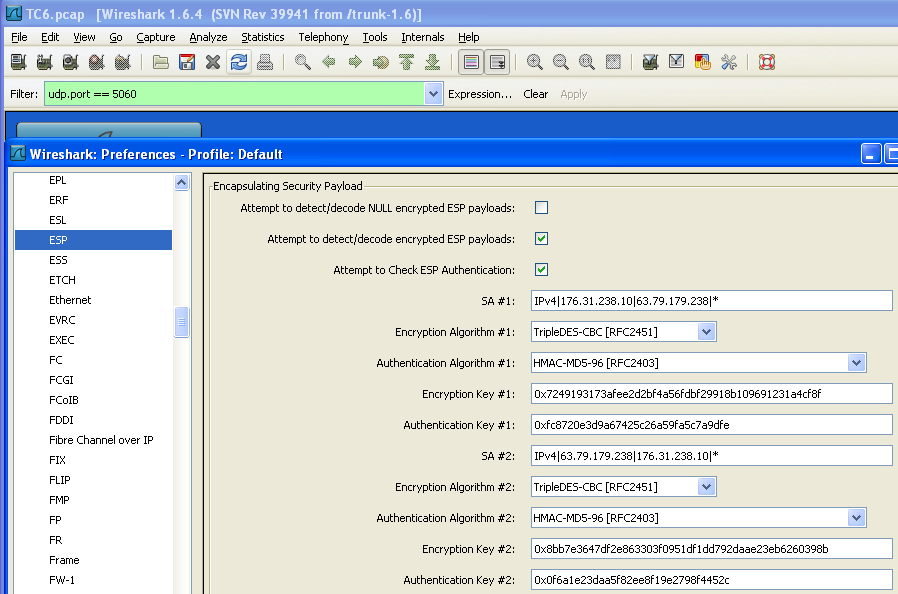The height and width of the screenshot is (594, 898).
Task: Click protocol list scroll-up arrow
Action: [182, 183]
